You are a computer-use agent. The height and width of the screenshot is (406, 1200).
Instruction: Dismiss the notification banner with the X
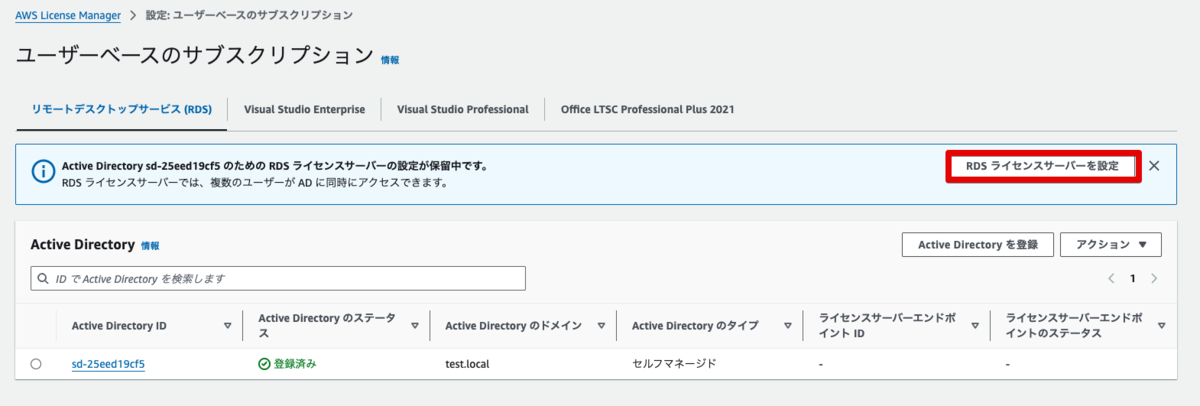tap(1154, 165)
